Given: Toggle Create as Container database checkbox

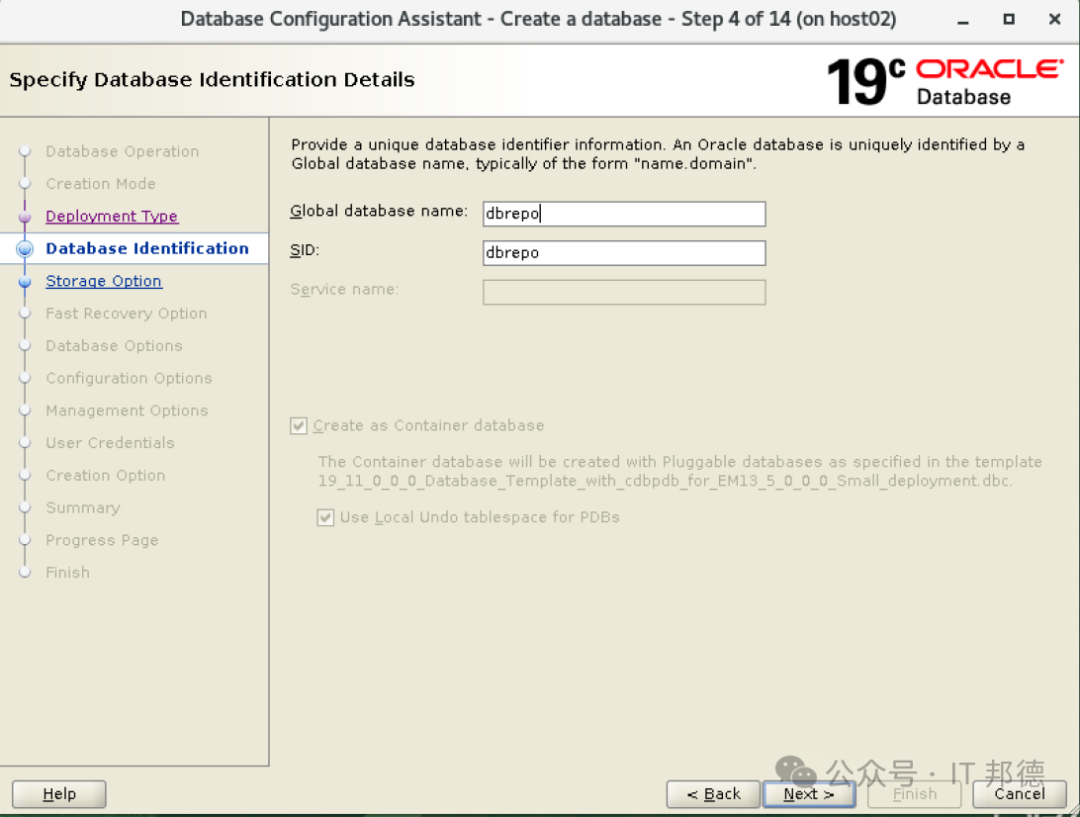Looking at the screenshot, I should (x=298, y=426).
